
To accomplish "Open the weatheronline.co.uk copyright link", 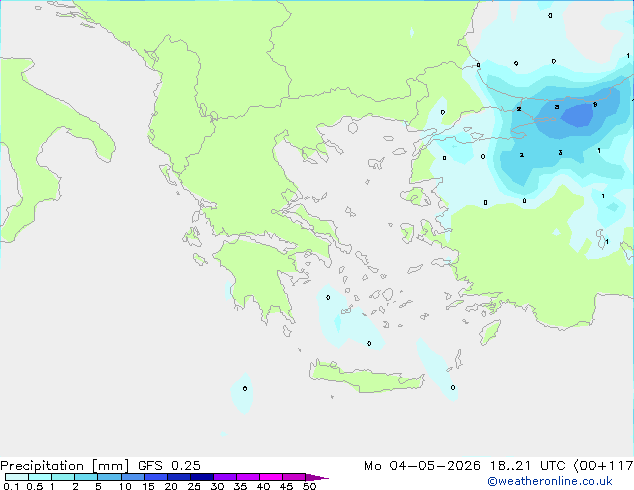I will point(550,481).
